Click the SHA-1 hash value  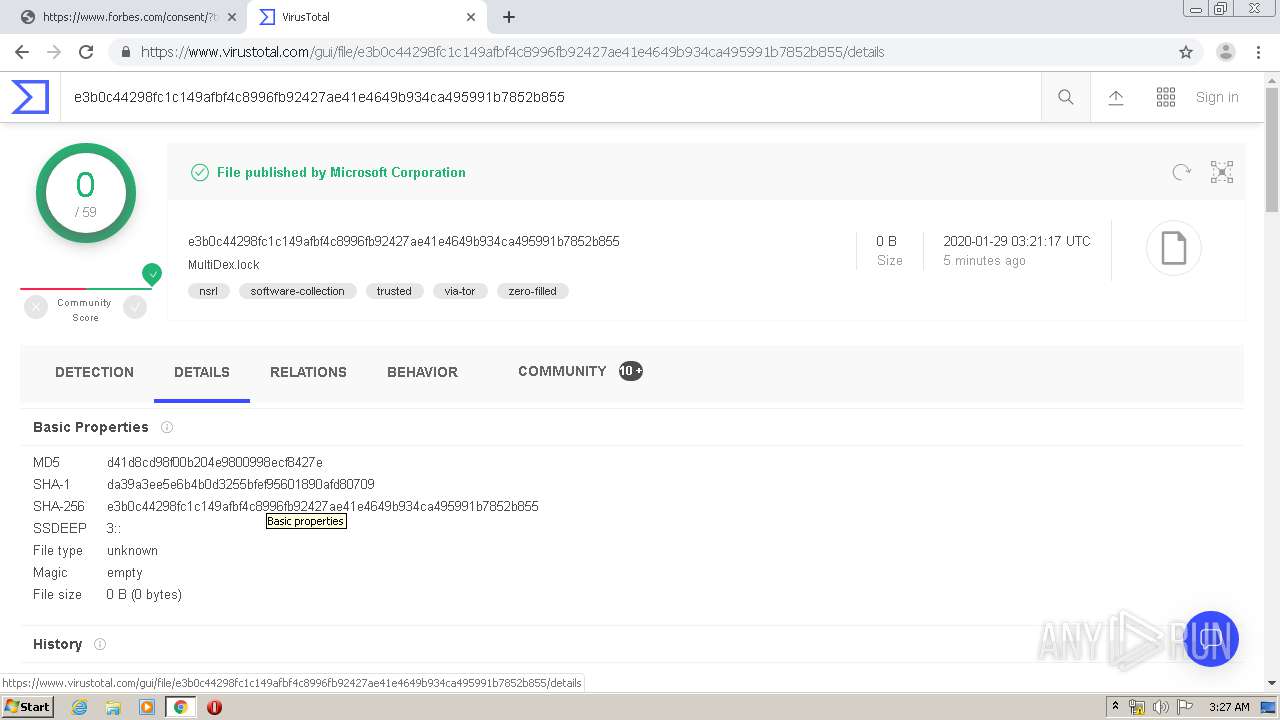(x=241, y=484)
